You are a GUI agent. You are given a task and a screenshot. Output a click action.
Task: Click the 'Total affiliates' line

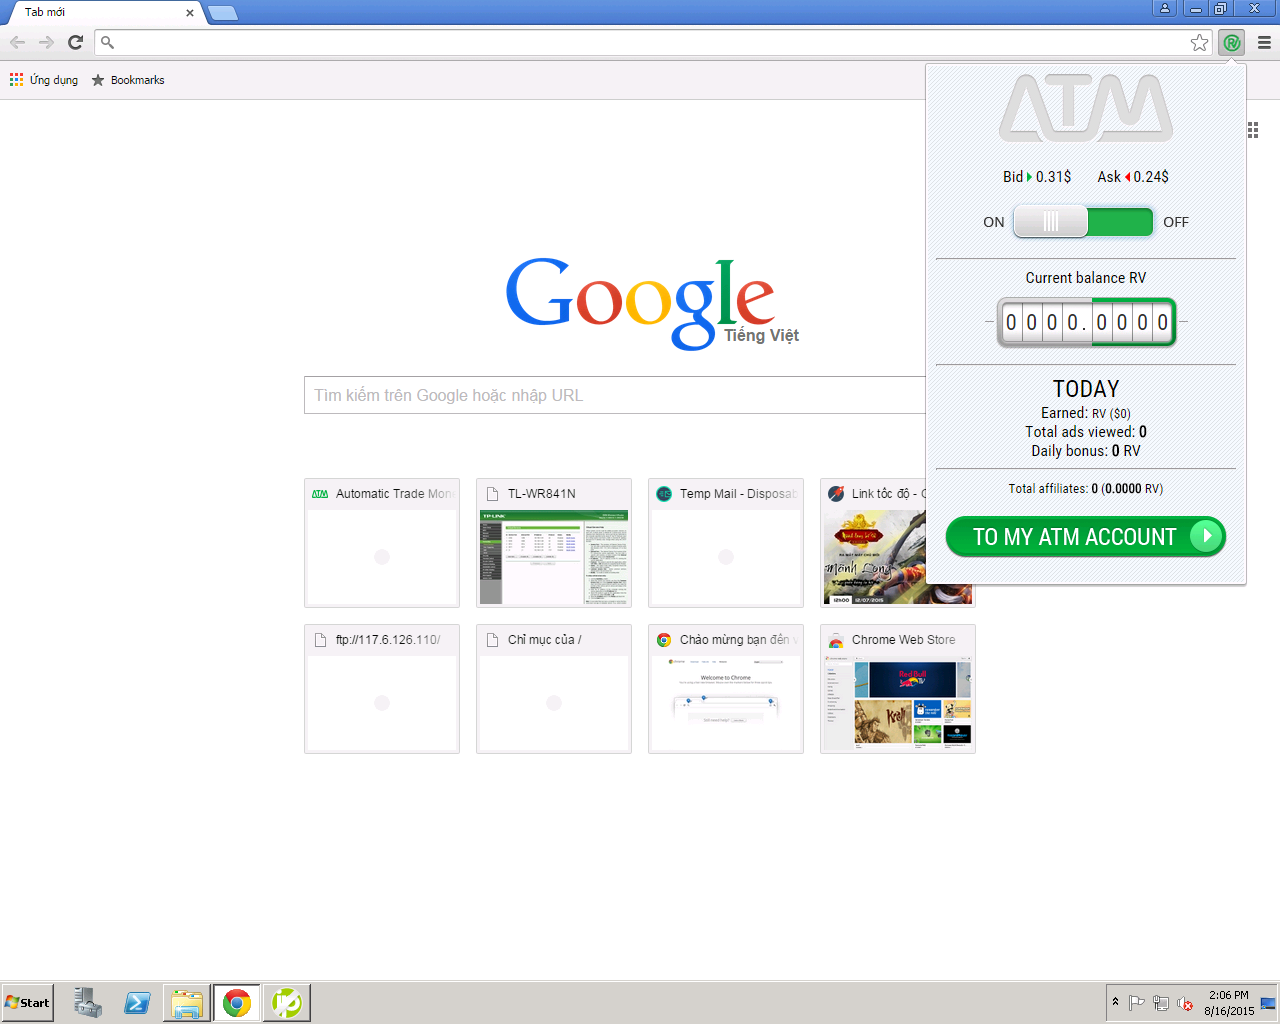(1086, 489)
